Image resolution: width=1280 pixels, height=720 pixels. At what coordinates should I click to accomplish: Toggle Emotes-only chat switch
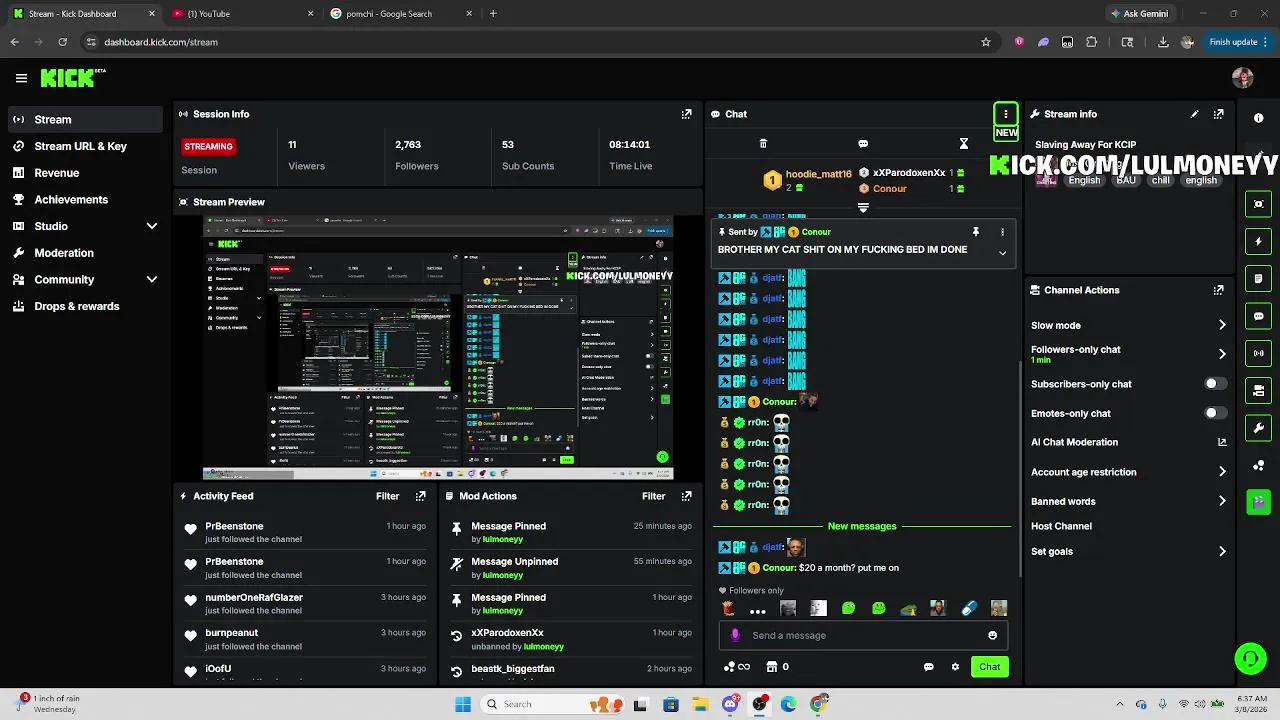point(1215,413)
